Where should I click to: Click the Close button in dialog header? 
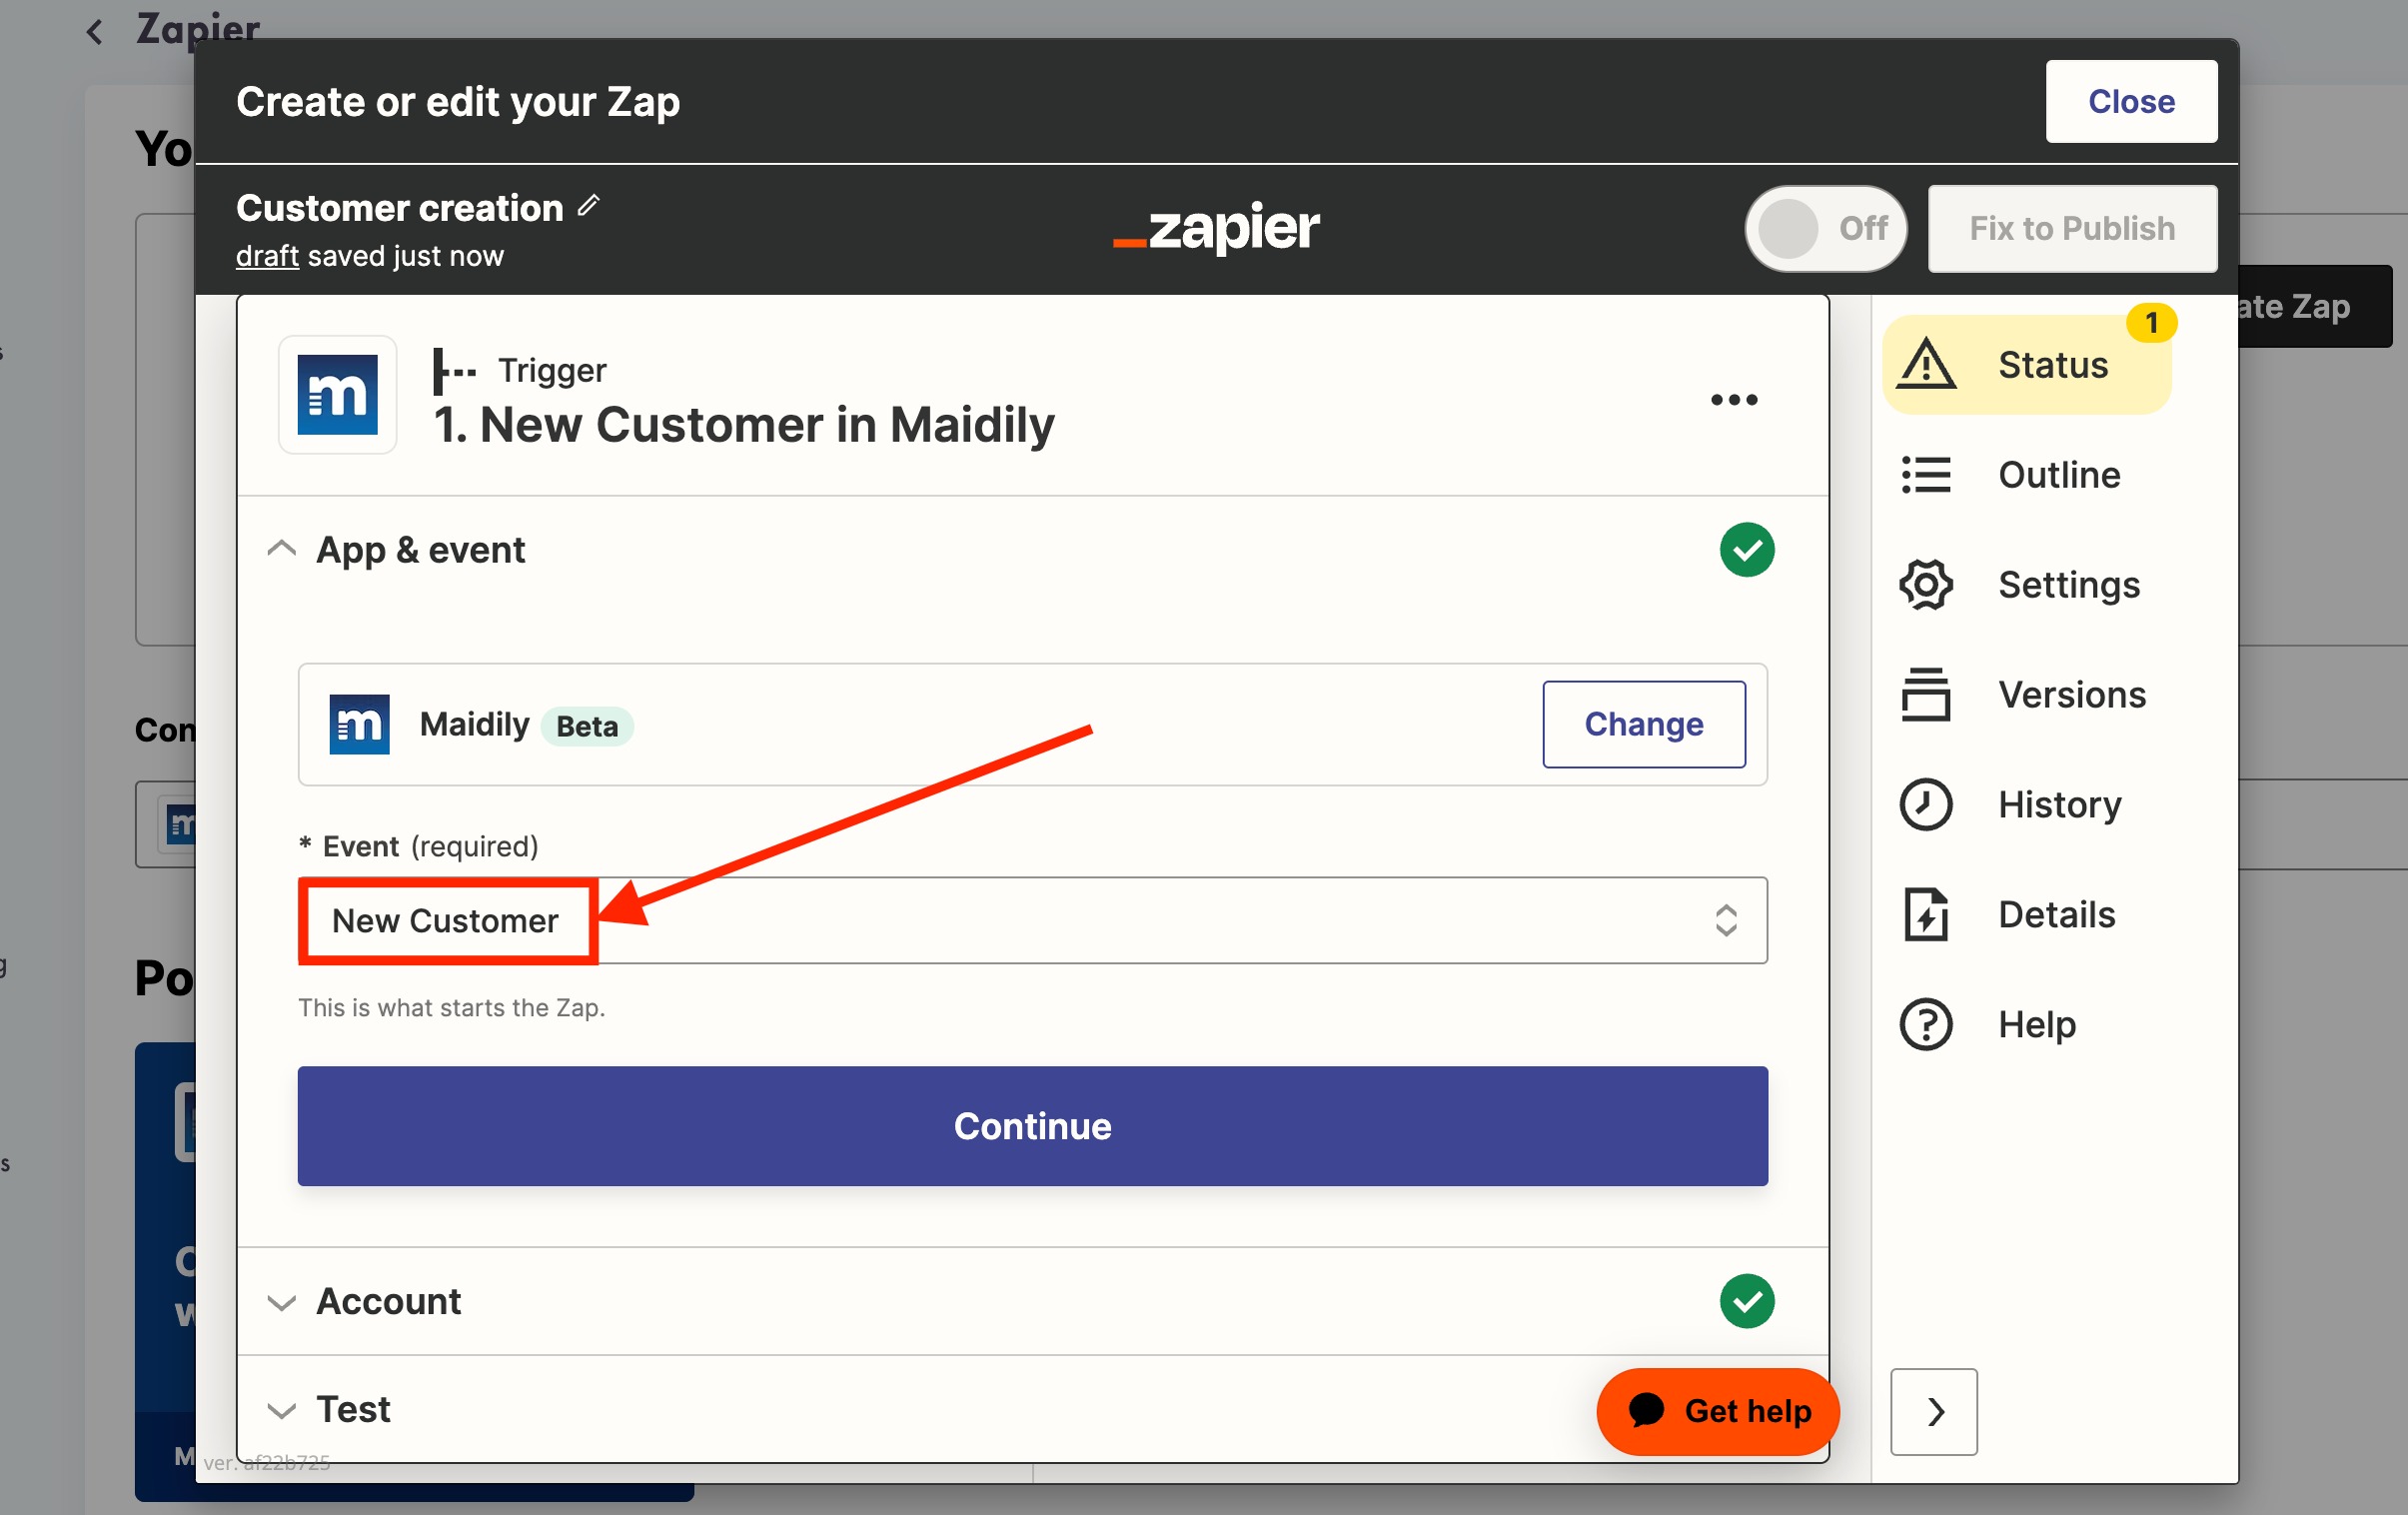click(2131, 101)
